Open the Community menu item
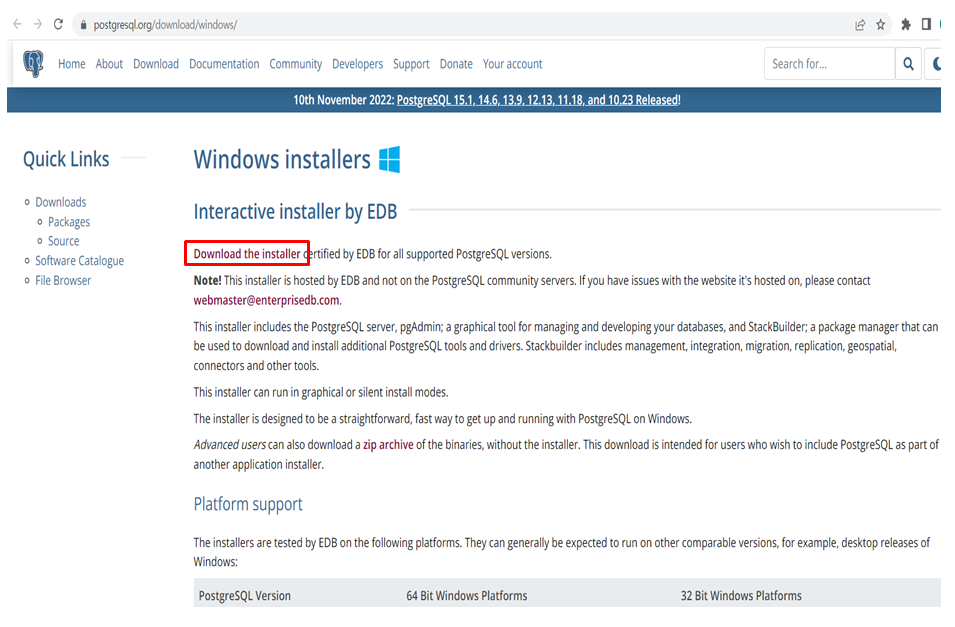The width and height of the screenshot is (955, 627). [x=295, y=64]
